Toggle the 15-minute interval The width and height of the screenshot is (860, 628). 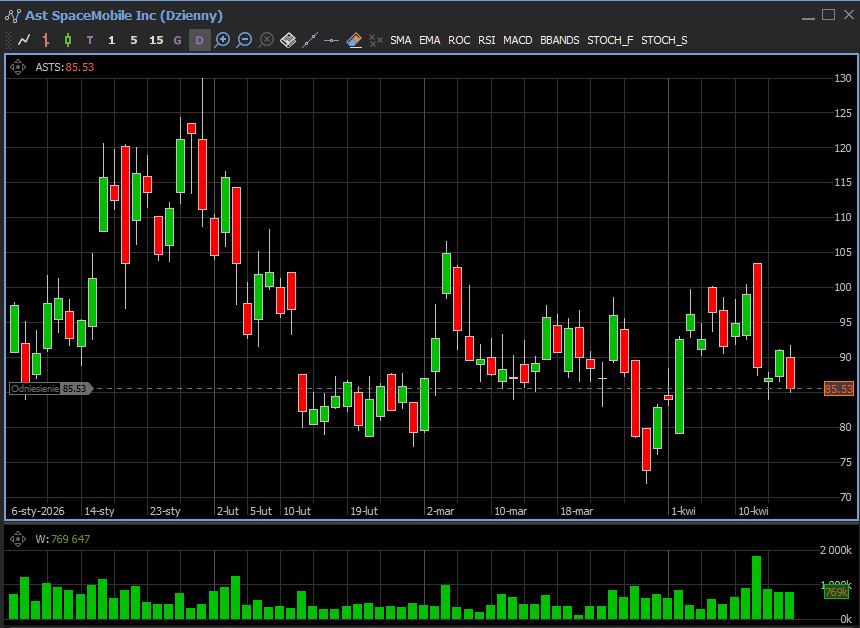(x=156, y=40)
